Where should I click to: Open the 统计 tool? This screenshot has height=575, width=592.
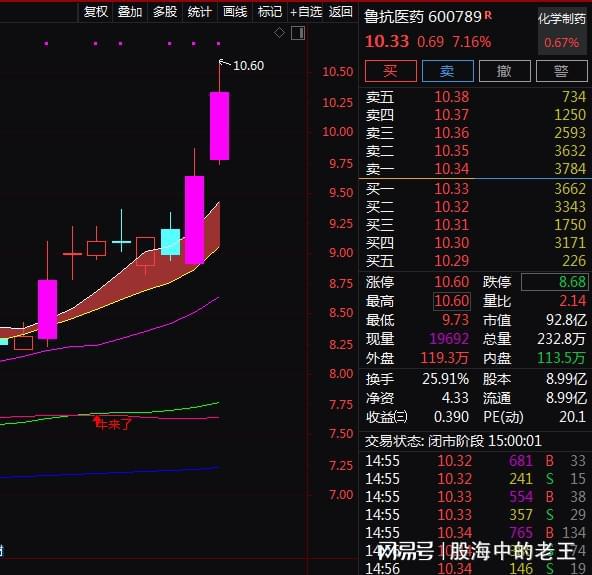tap(200, 12)
